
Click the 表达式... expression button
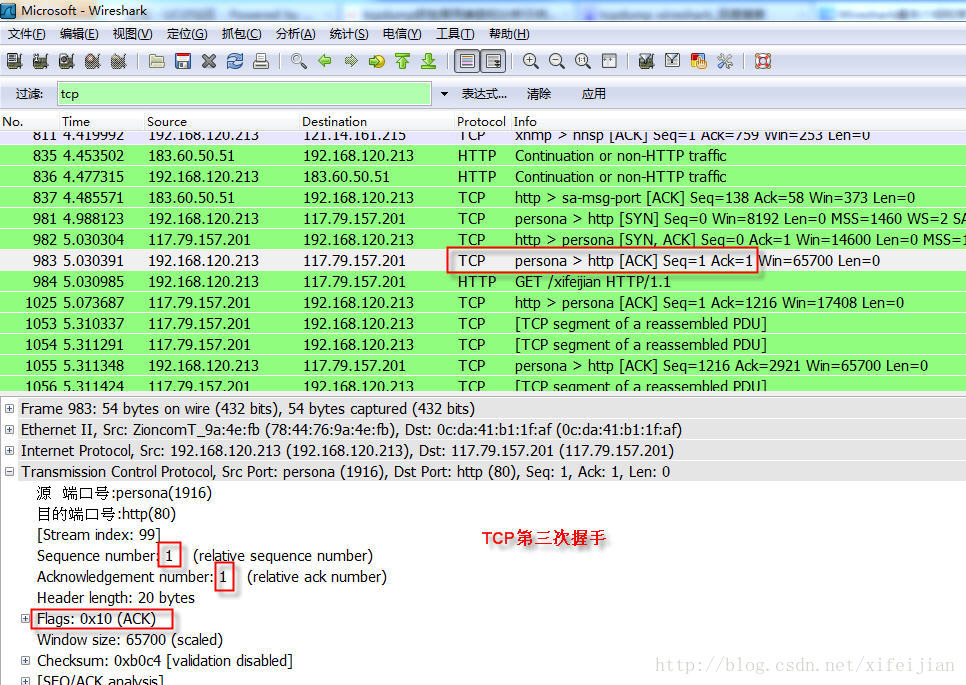pyautogui.click(x=484, y=94)
